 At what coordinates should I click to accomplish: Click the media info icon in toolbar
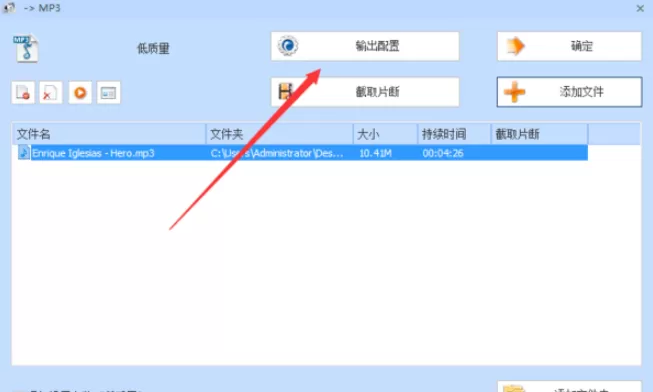tap(109, 92)
